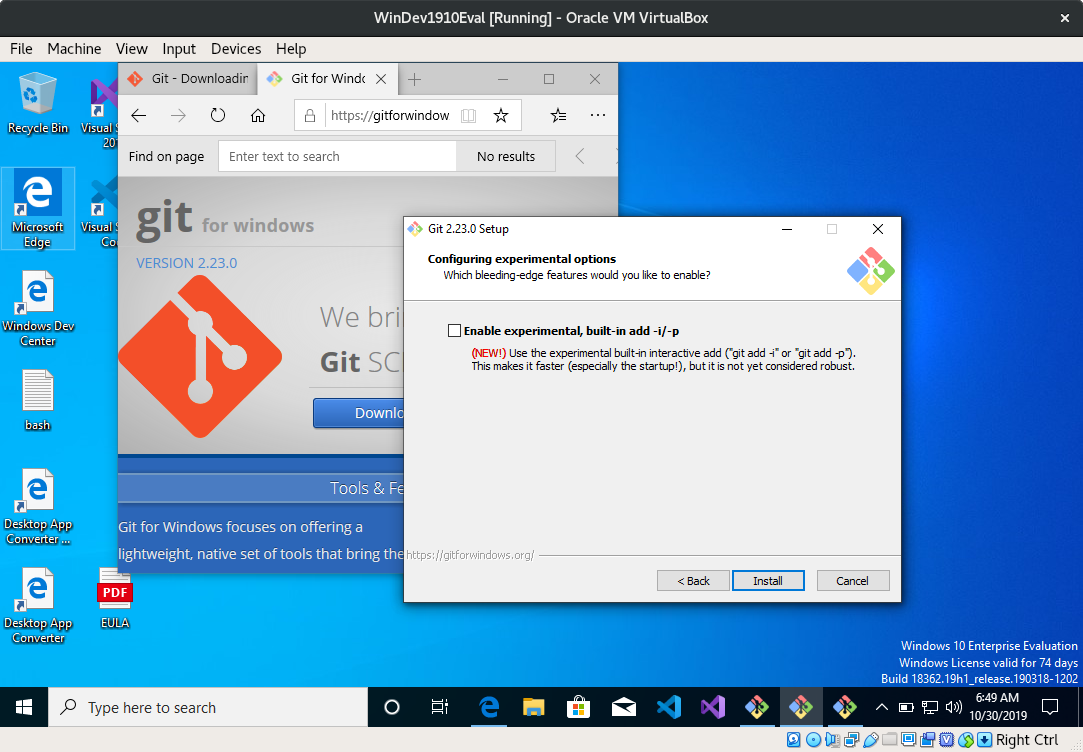
Task: Click the volume speaker tray icon
Action: pos(953,707)
